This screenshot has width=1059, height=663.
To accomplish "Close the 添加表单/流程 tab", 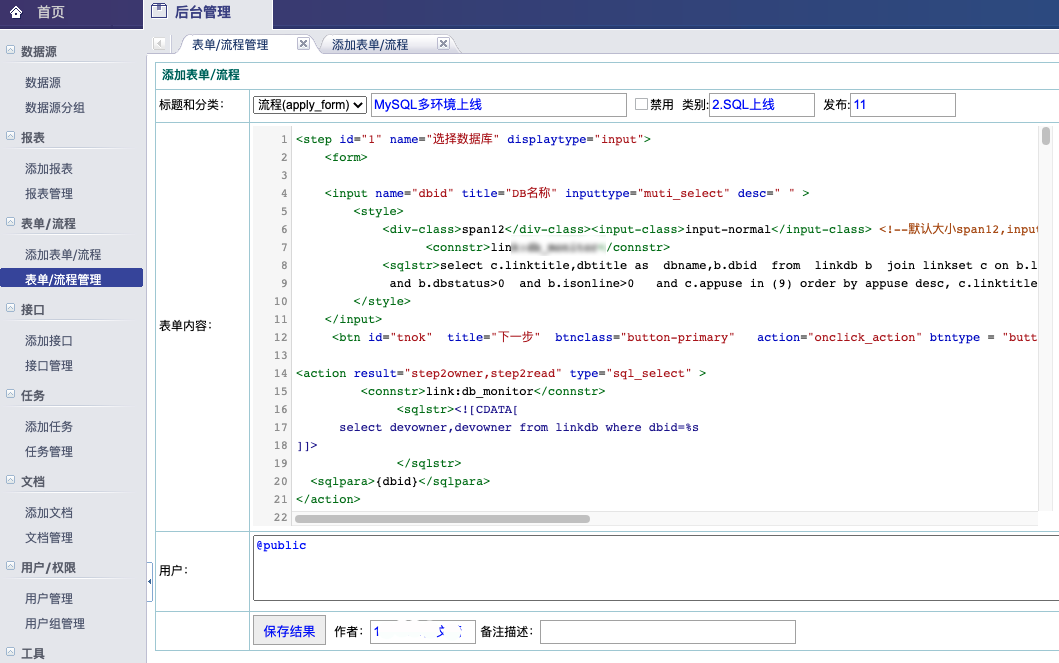I will pyautogui.click(x=443, y=44).
